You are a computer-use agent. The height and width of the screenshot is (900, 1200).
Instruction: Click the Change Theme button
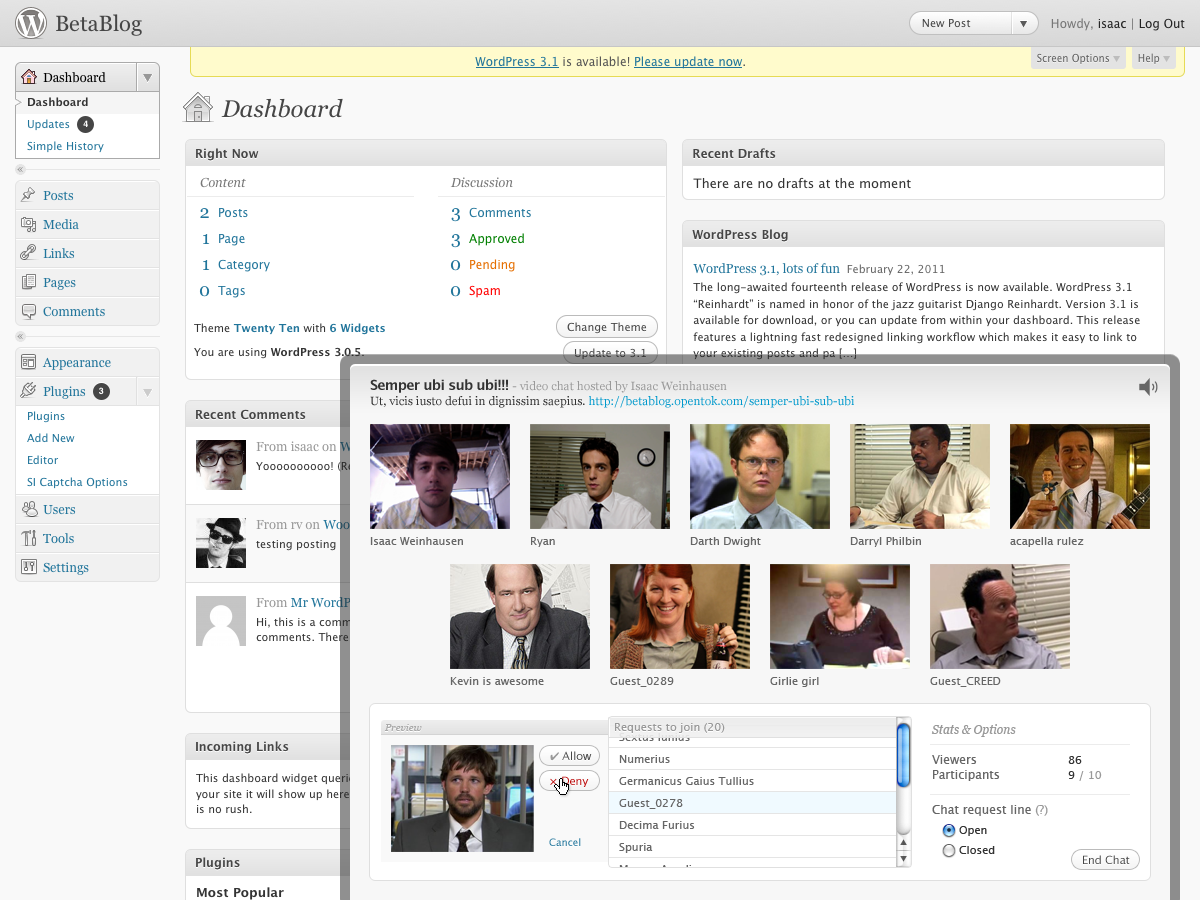607,327
